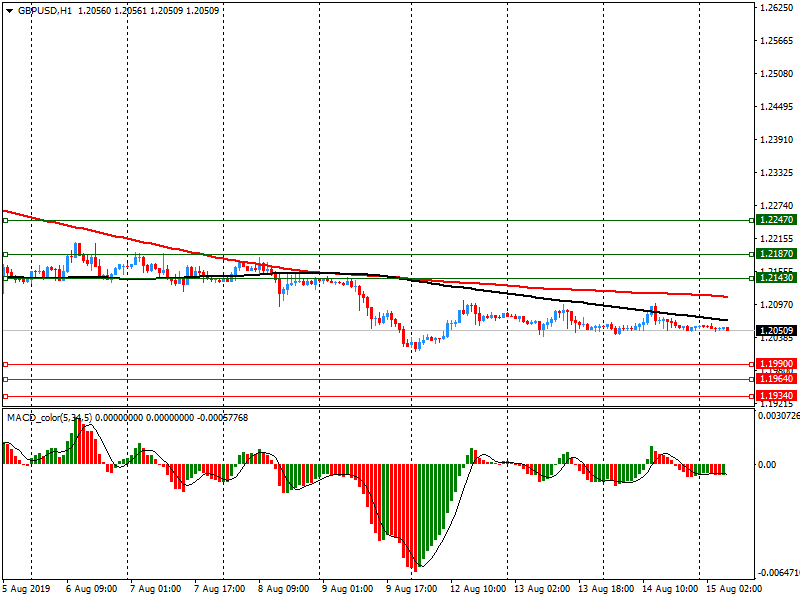
Task: Click the GBPUSD,H1 chart title dropdown arrow
Action: [x=9, y=11]
